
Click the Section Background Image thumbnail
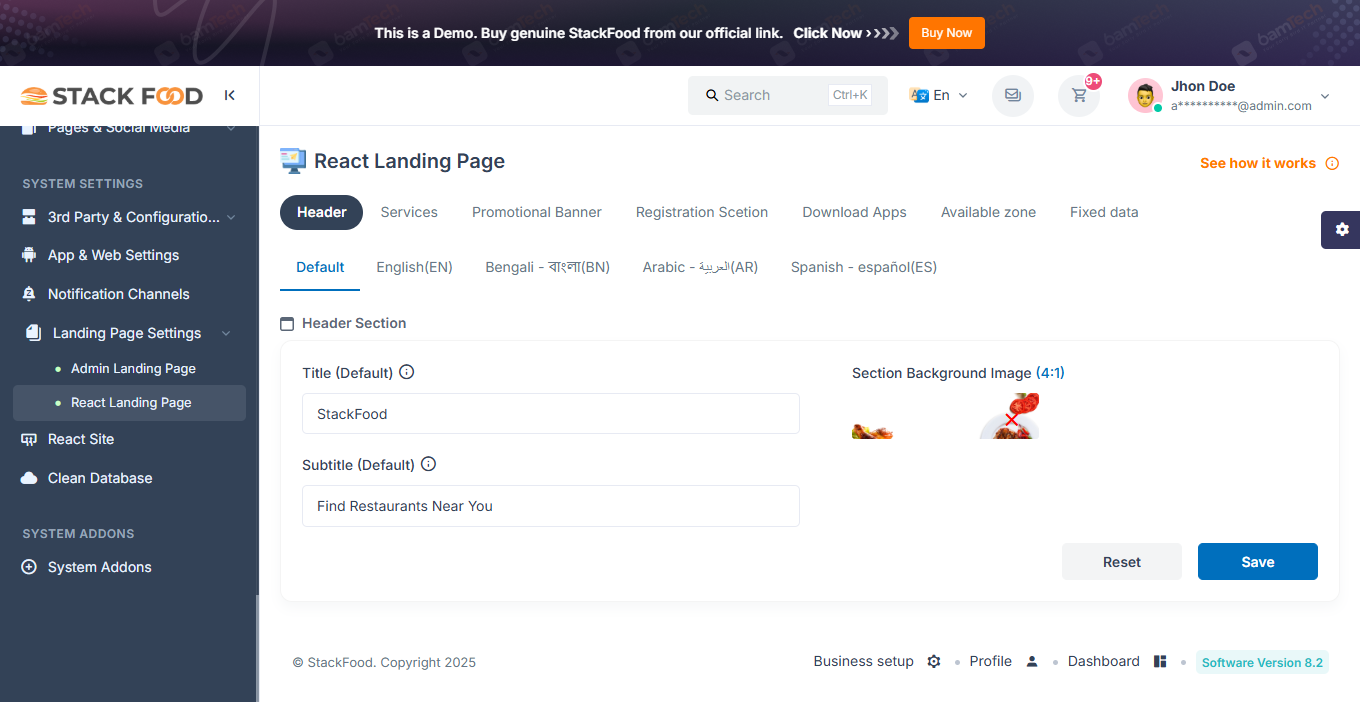(946, 416)
